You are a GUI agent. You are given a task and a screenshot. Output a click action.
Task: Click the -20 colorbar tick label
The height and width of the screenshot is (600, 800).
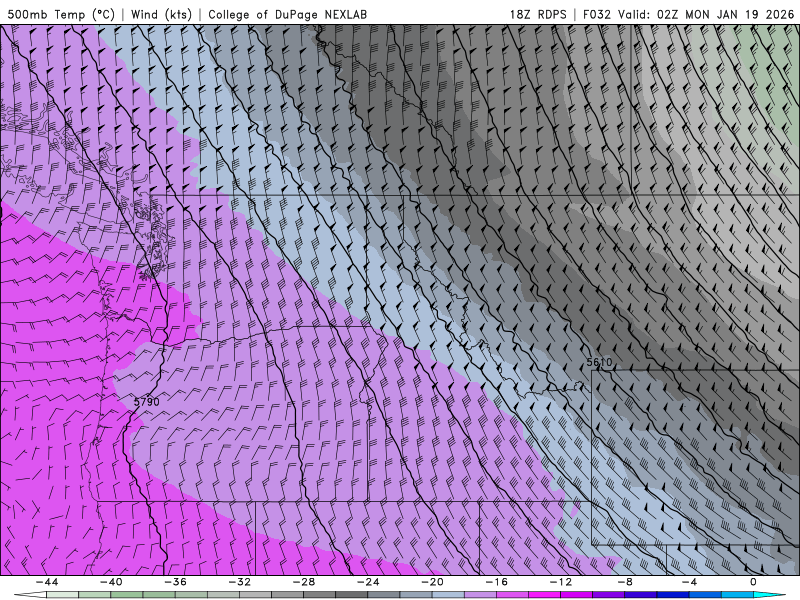coord(433,582)
